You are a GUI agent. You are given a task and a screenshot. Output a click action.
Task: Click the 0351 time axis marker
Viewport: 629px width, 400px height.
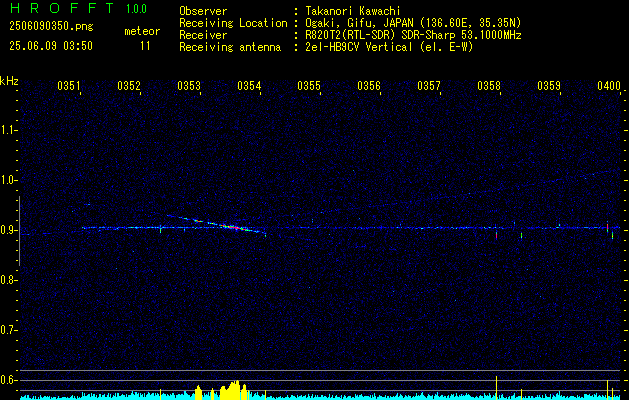pyautogui.click(x=69, y=86)
